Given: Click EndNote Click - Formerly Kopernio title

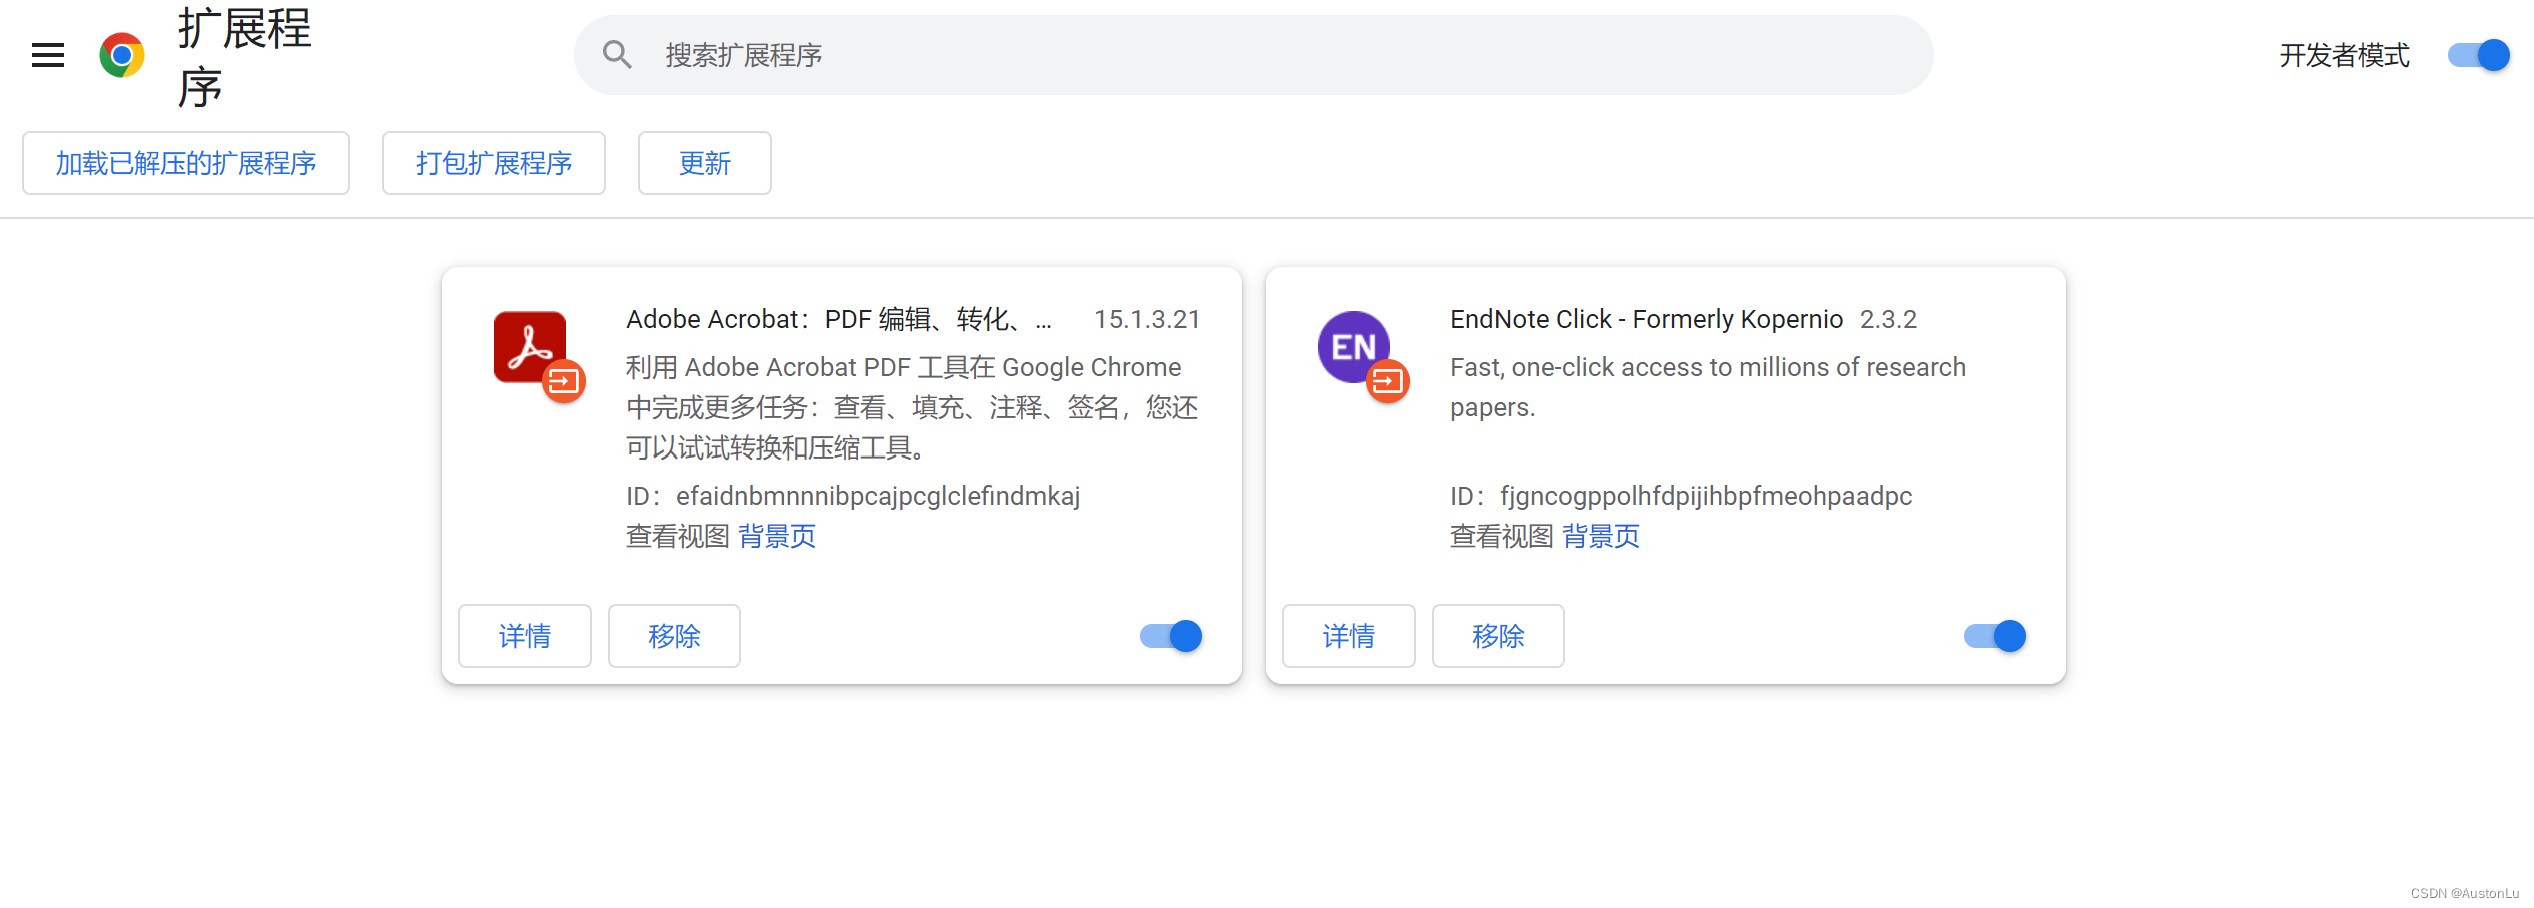Looking at the screenshot, I should [1646, 319].
